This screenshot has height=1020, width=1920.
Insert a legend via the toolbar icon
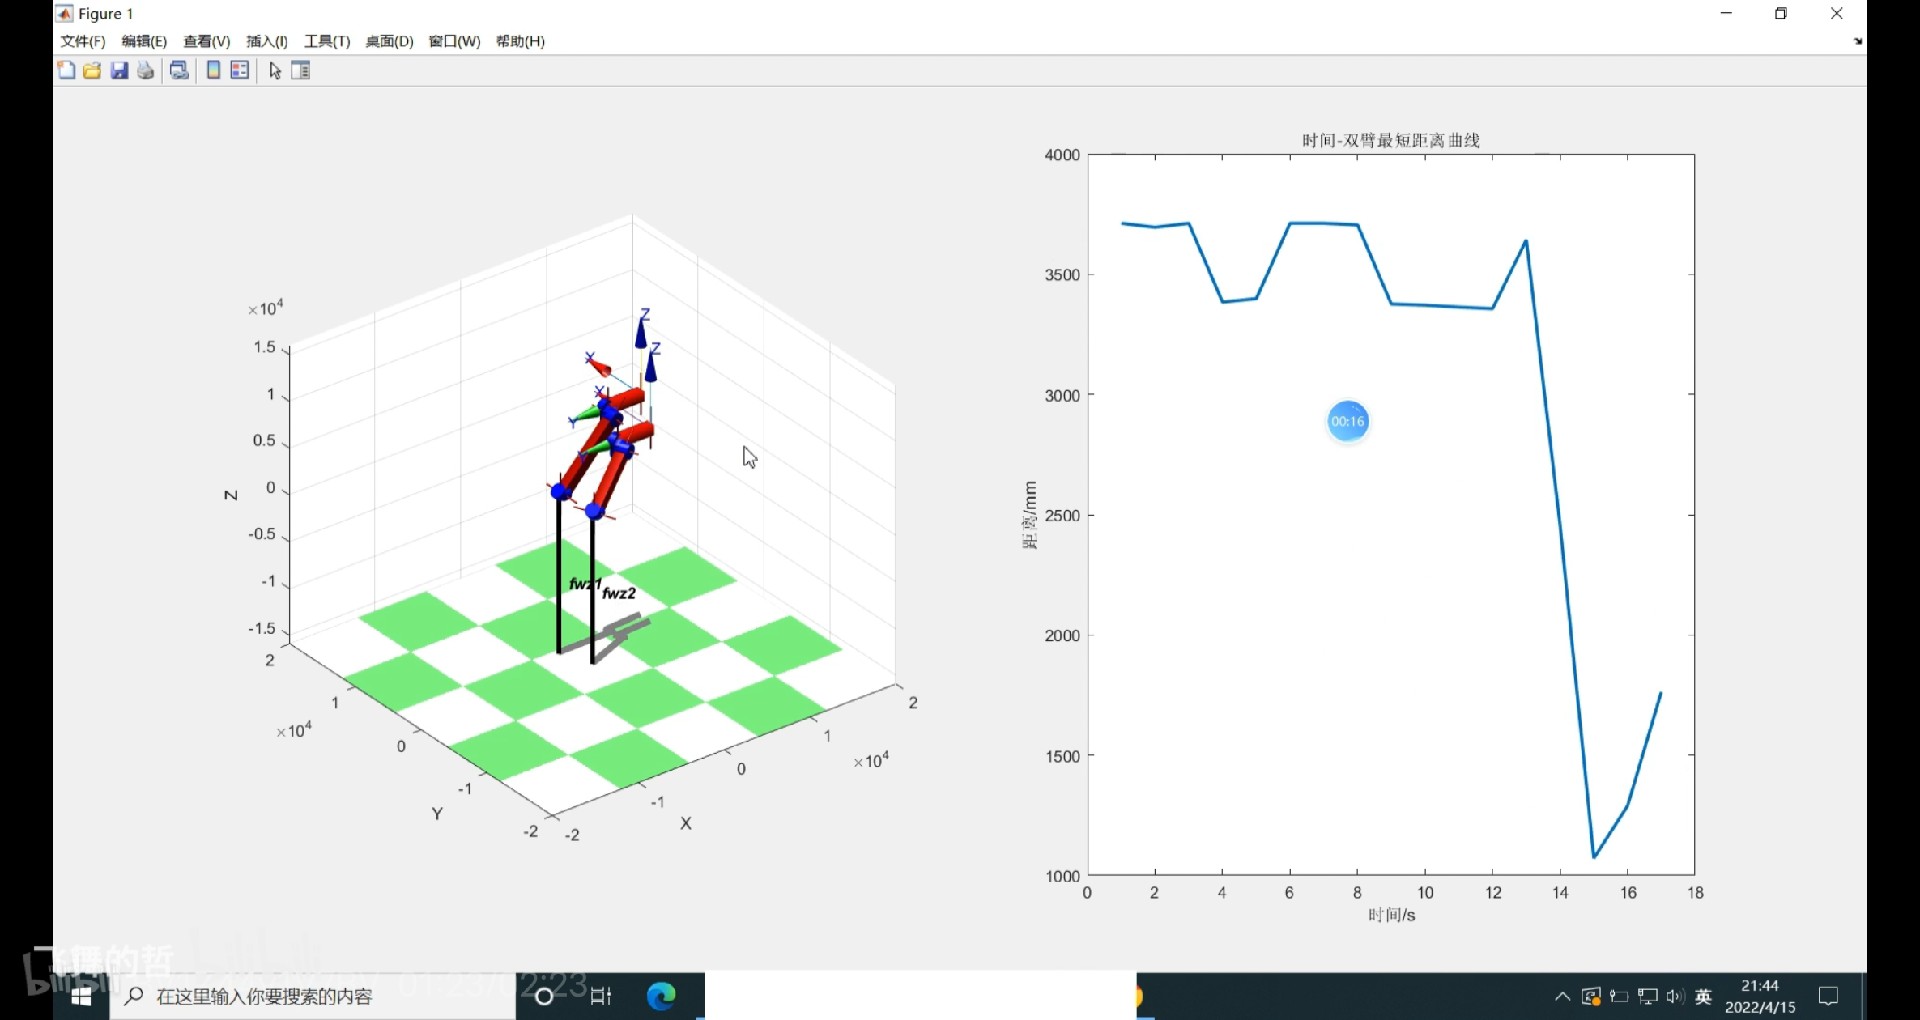click(240, 70)
